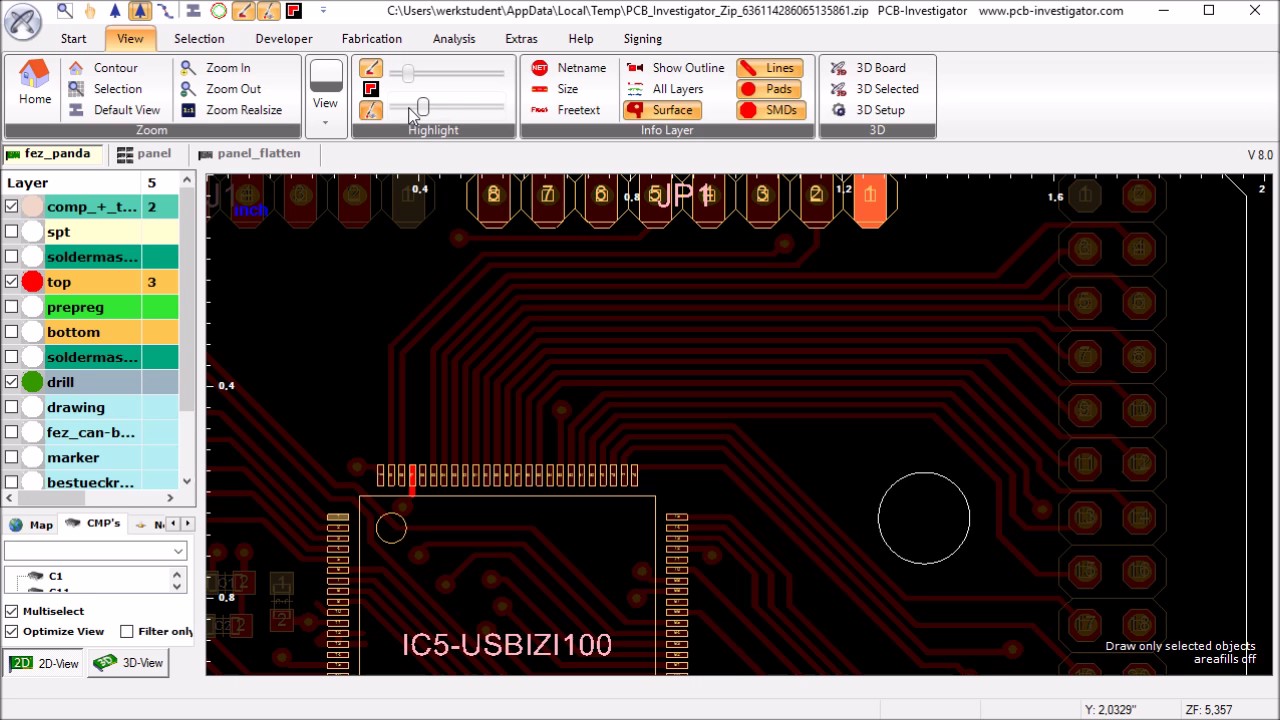
Task: Toggle the SMDs button
Action: tap(769, 110)
